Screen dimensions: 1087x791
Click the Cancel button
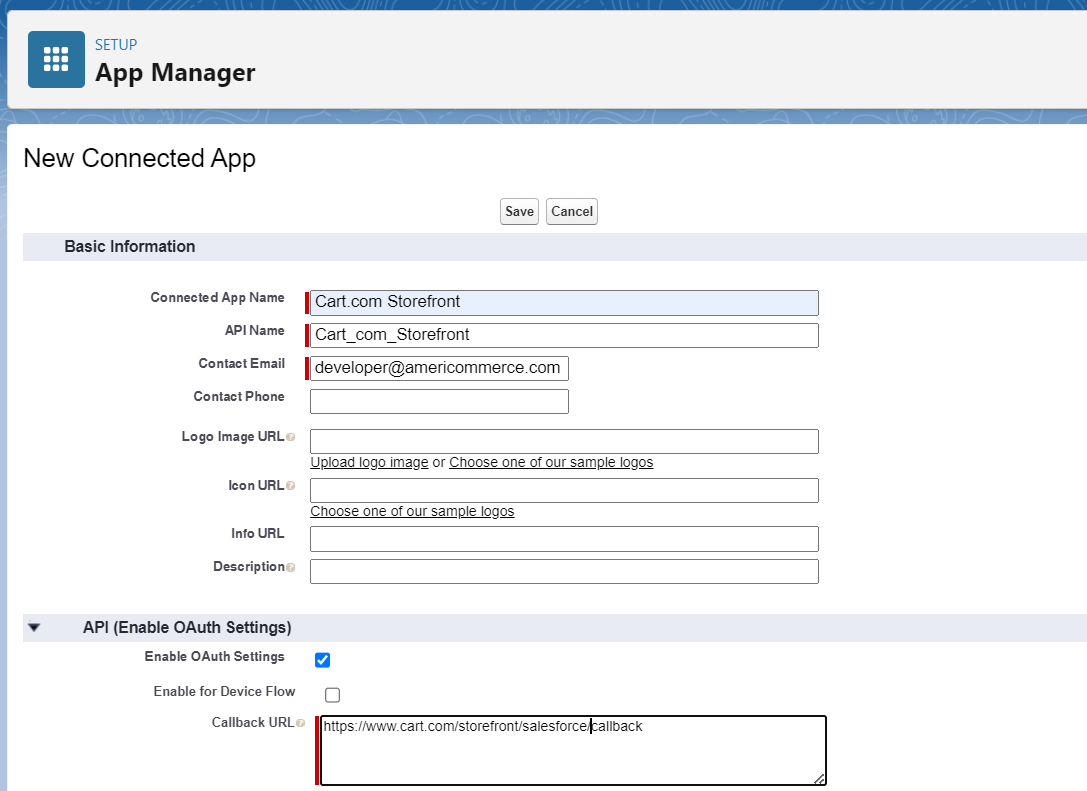tap(572, 211)
